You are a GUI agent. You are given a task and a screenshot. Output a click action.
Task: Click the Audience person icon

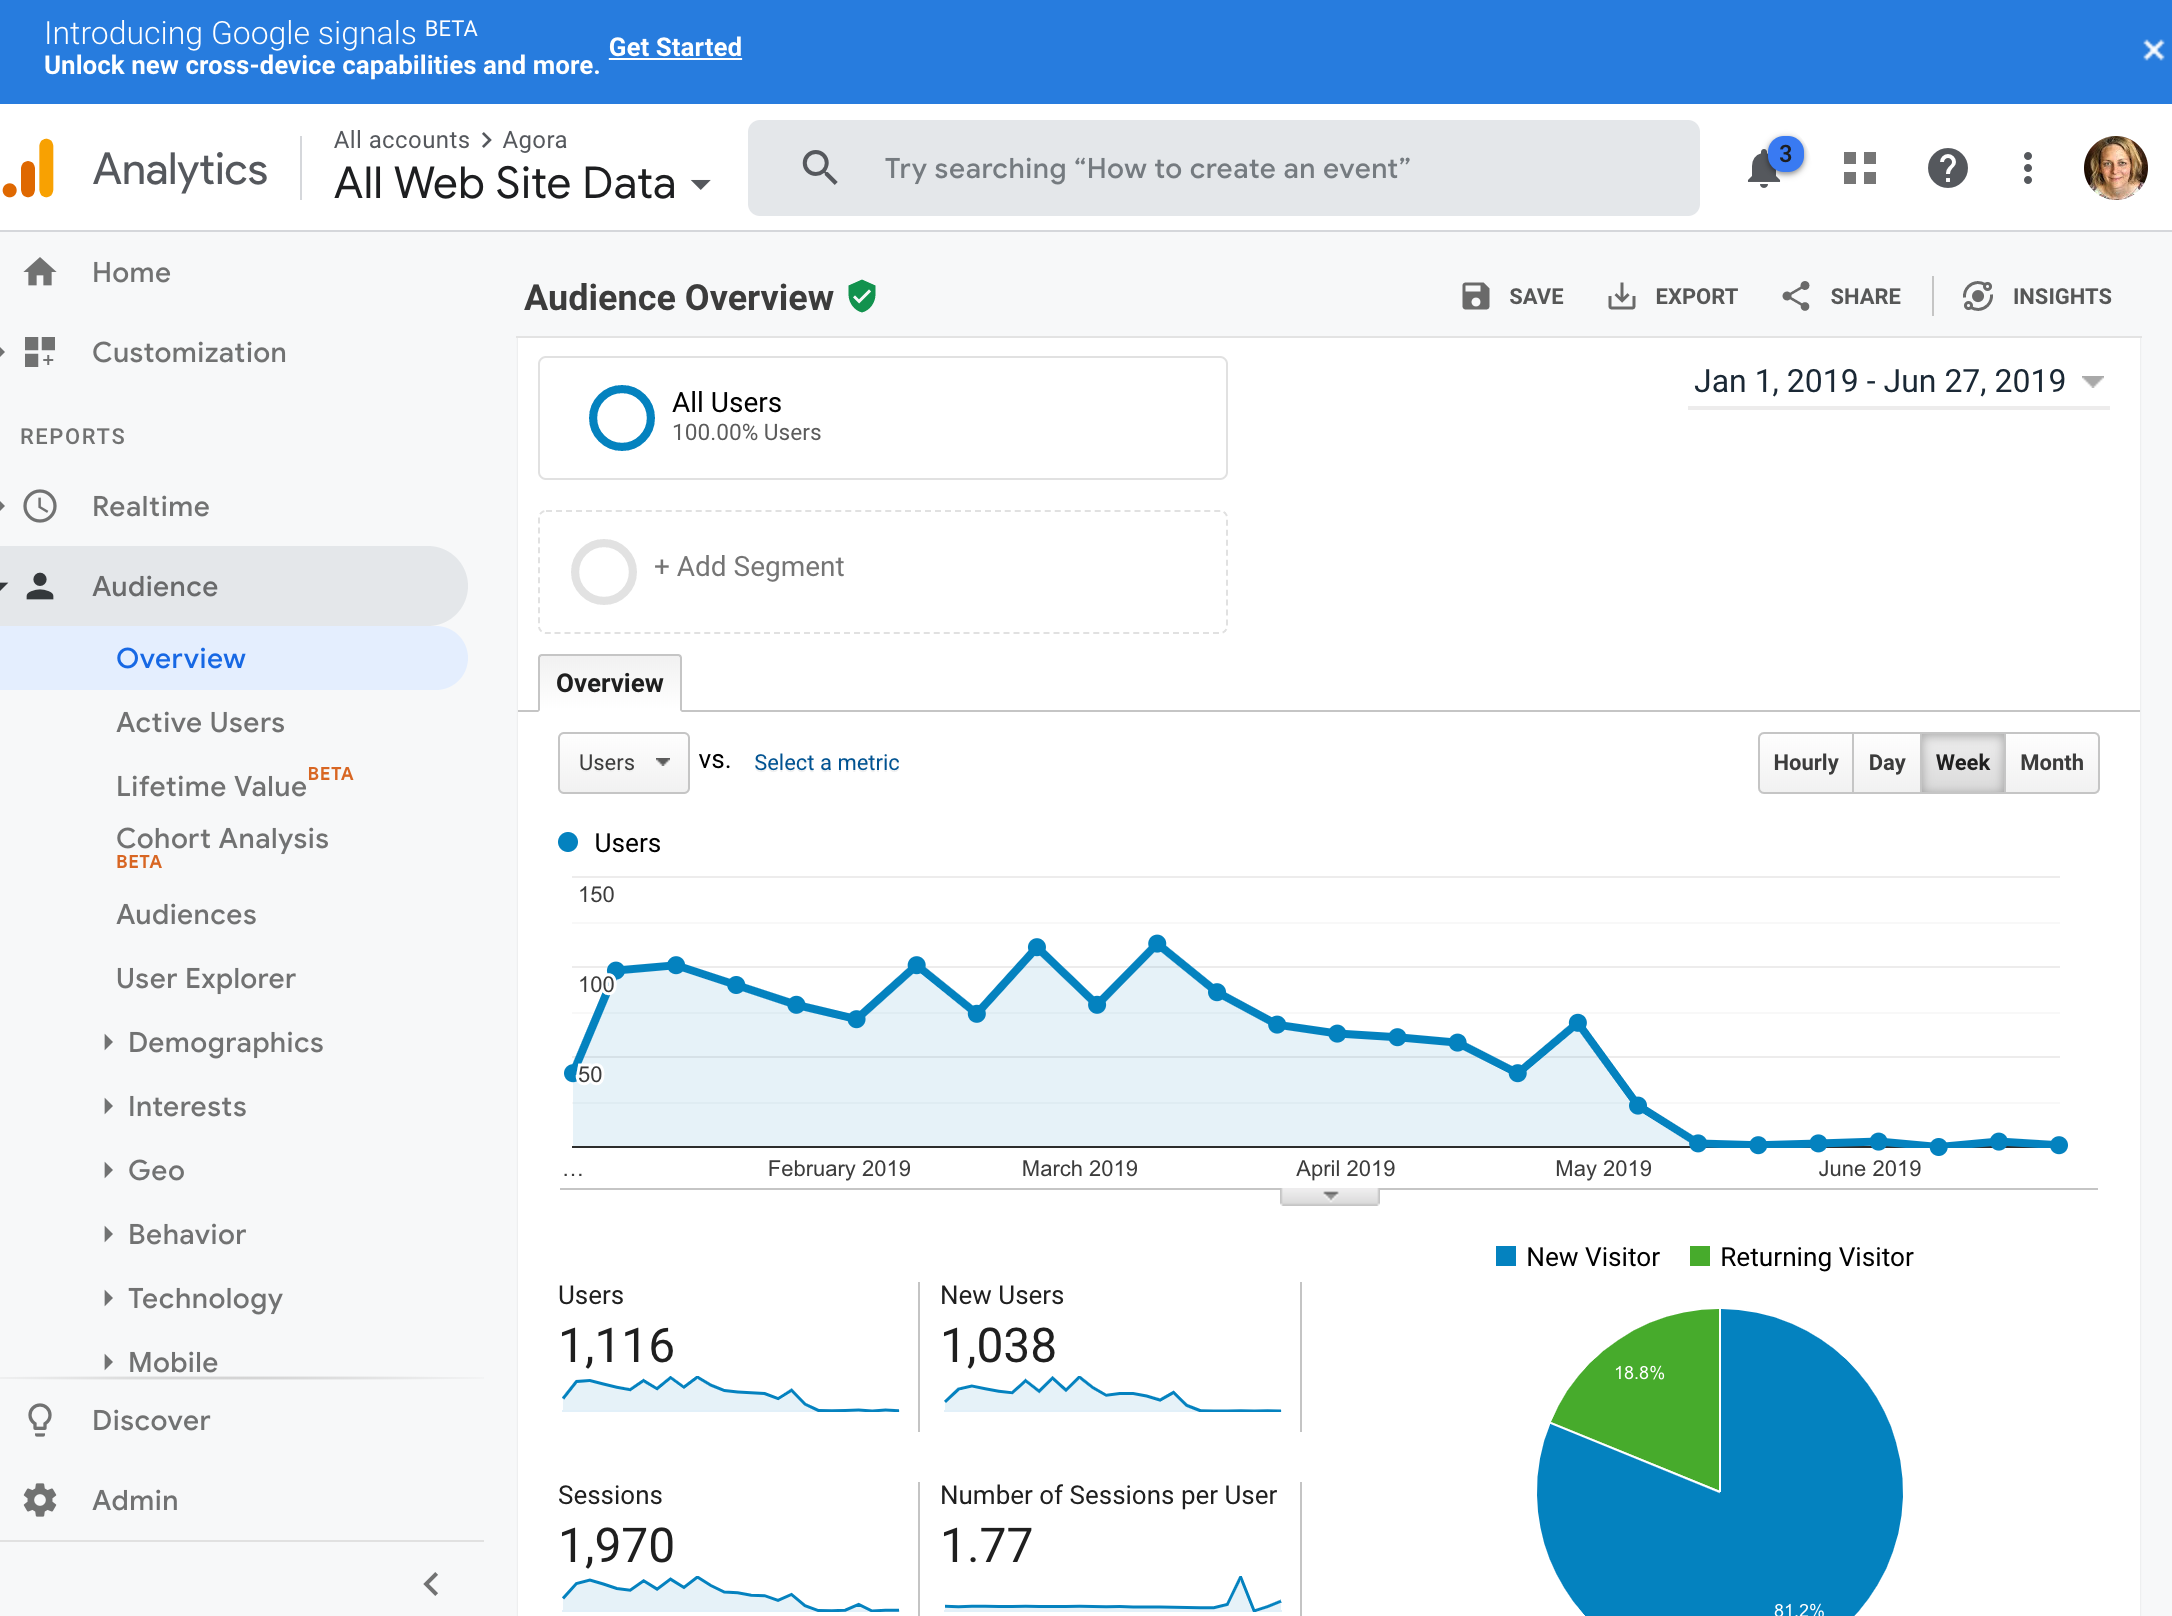coord(40,586)
